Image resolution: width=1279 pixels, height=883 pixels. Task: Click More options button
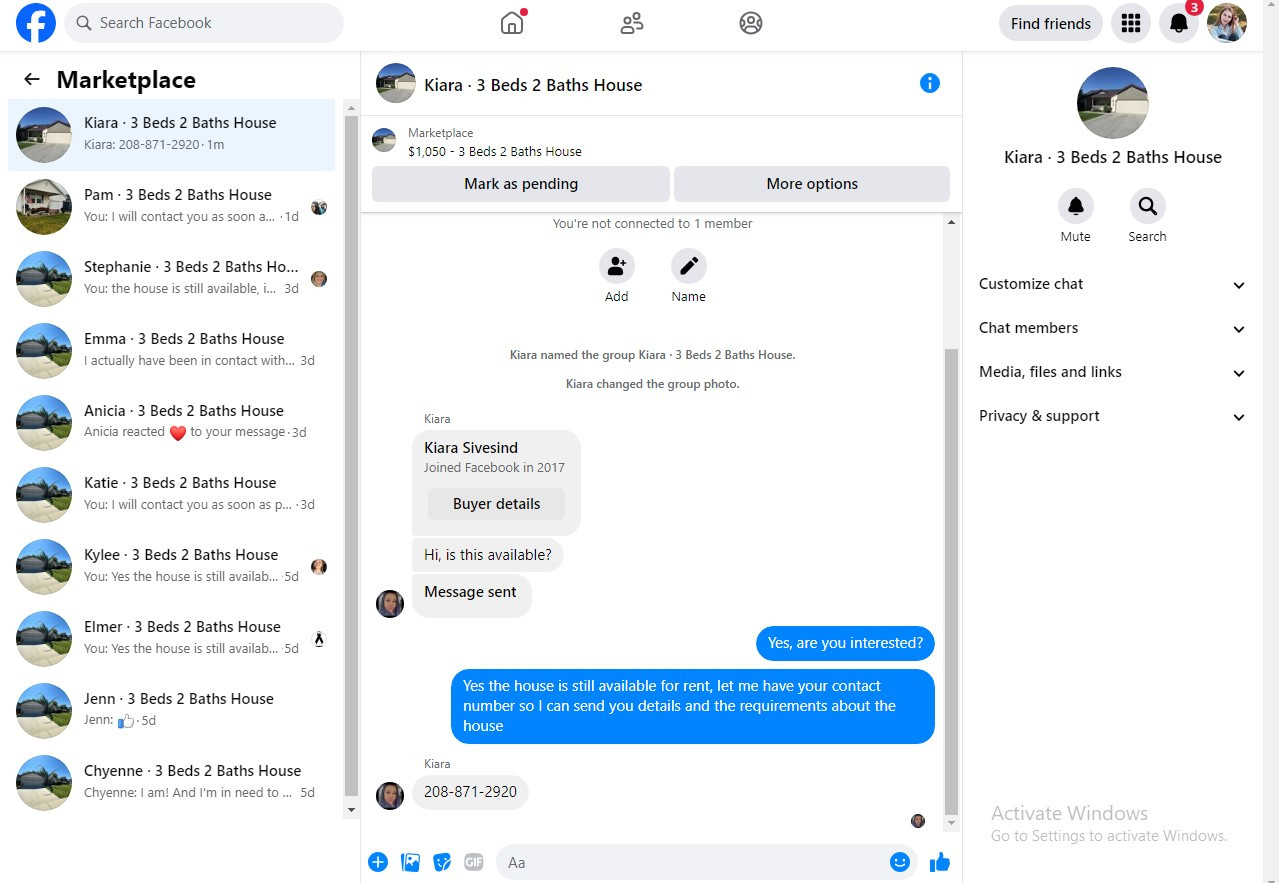coord(812,184)
